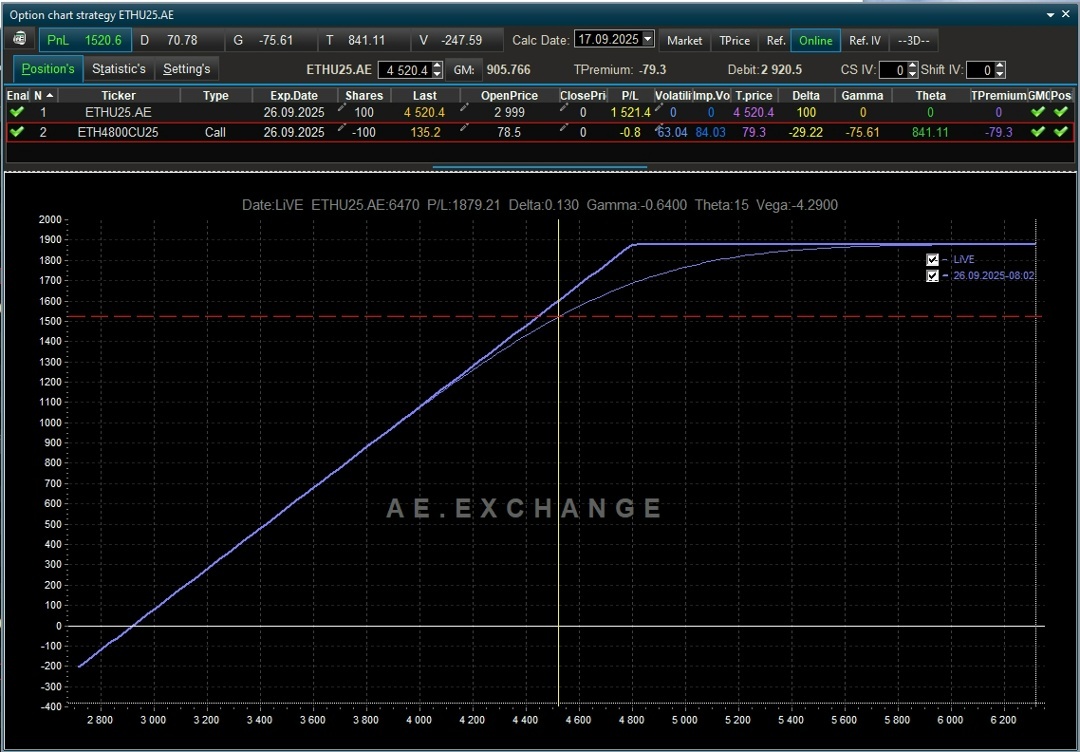Screen dimensions: 1080x752
Task: Toggle Enable checkmark for ETH4800CU25 row
Action: coord(17,132)
